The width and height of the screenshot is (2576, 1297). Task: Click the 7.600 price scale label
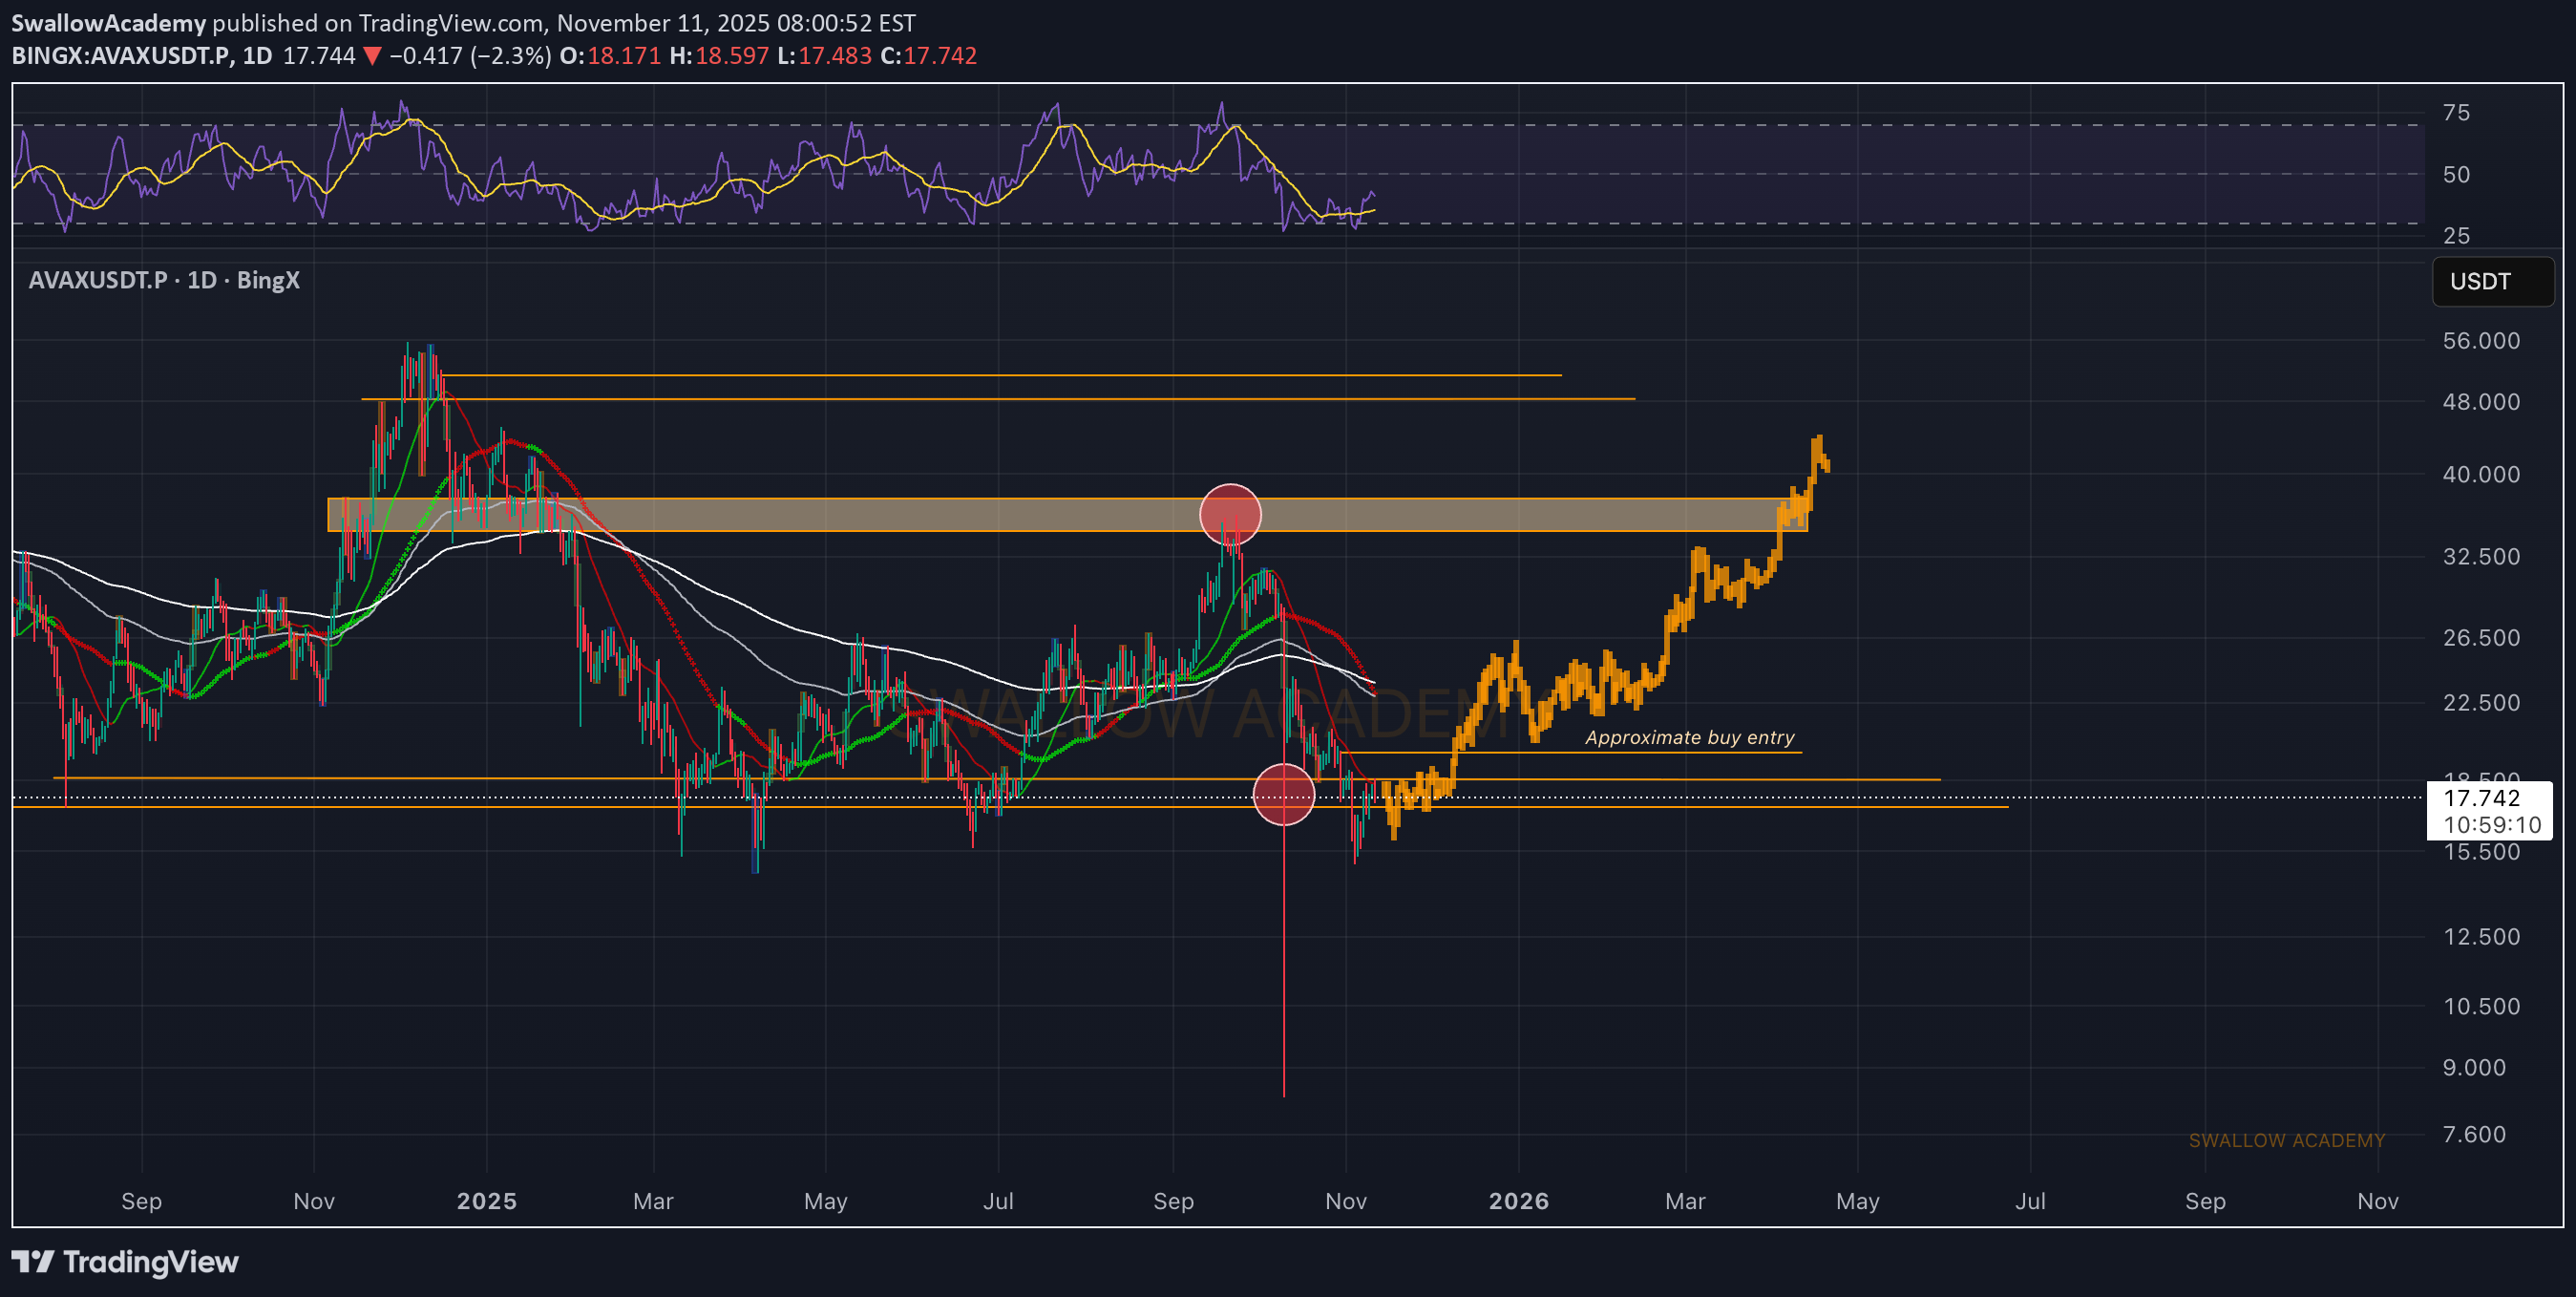pos(2473,1134)
